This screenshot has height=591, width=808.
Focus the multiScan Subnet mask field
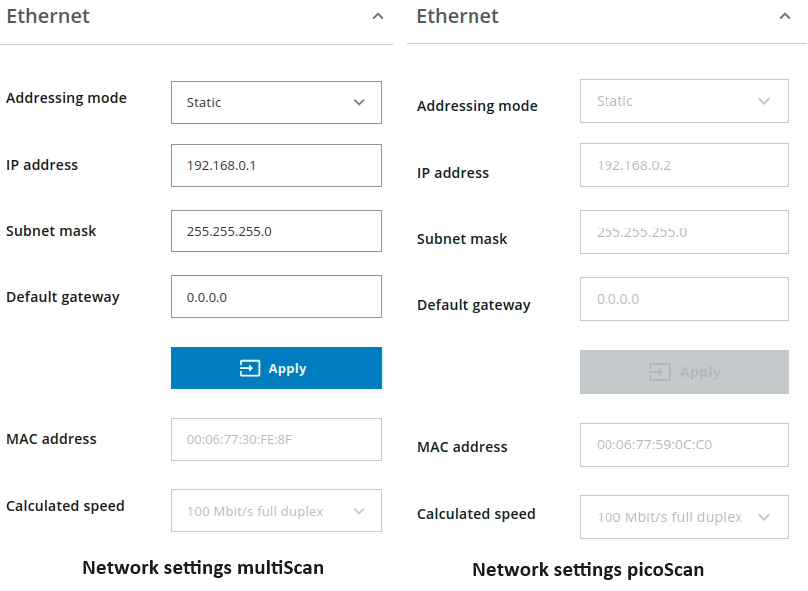click(276, 231)
